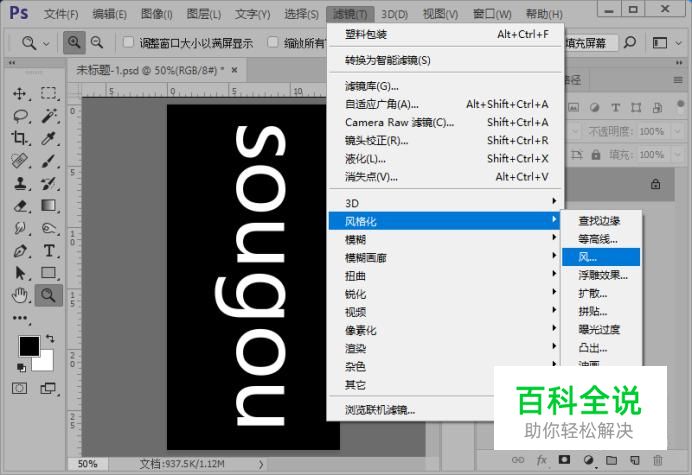Screen dimensions: 692x475
Task: Choose 浮雕效果... emboss filter
Action: 601,275
